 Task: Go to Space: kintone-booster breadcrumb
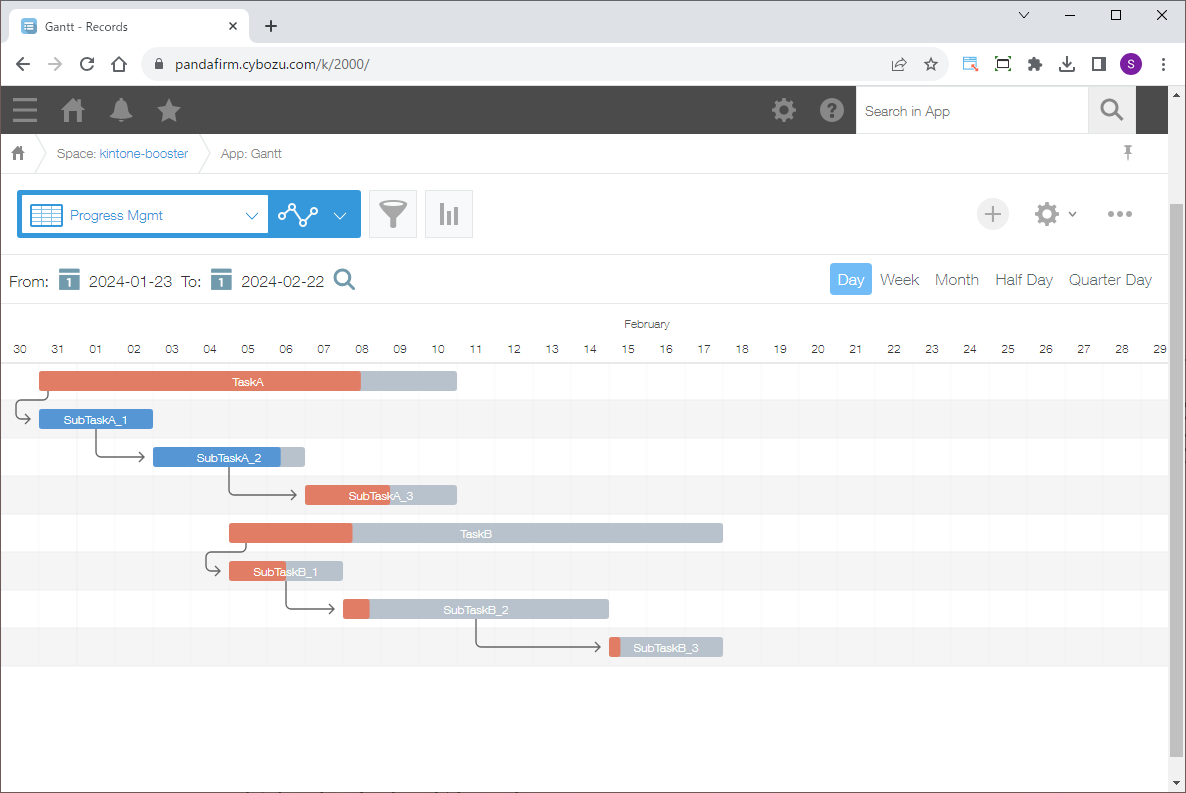[122, 154]
